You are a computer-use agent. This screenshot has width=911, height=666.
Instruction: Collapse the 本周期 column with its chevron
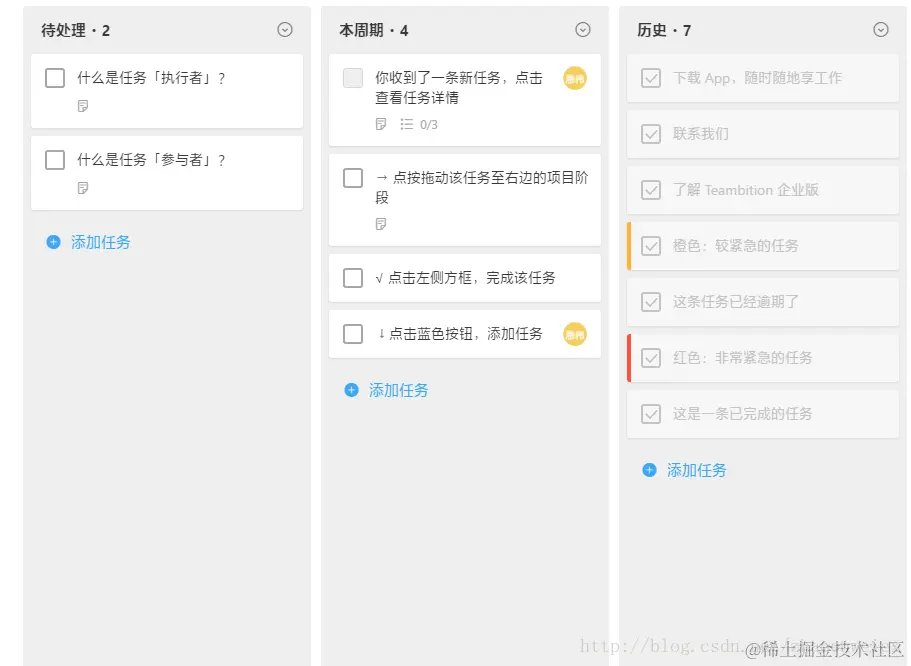(x=582, y=29)
